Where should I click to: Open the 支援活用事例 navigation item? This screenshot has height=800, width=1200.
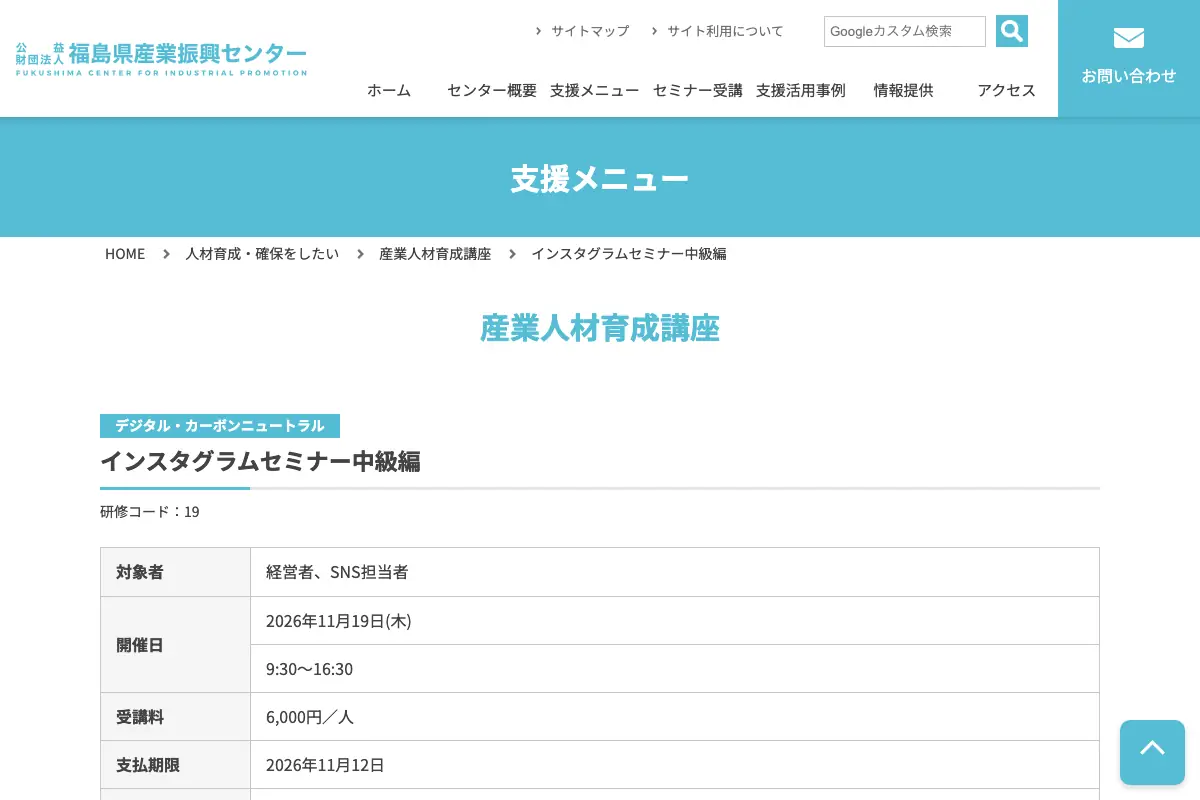[801, 90]
